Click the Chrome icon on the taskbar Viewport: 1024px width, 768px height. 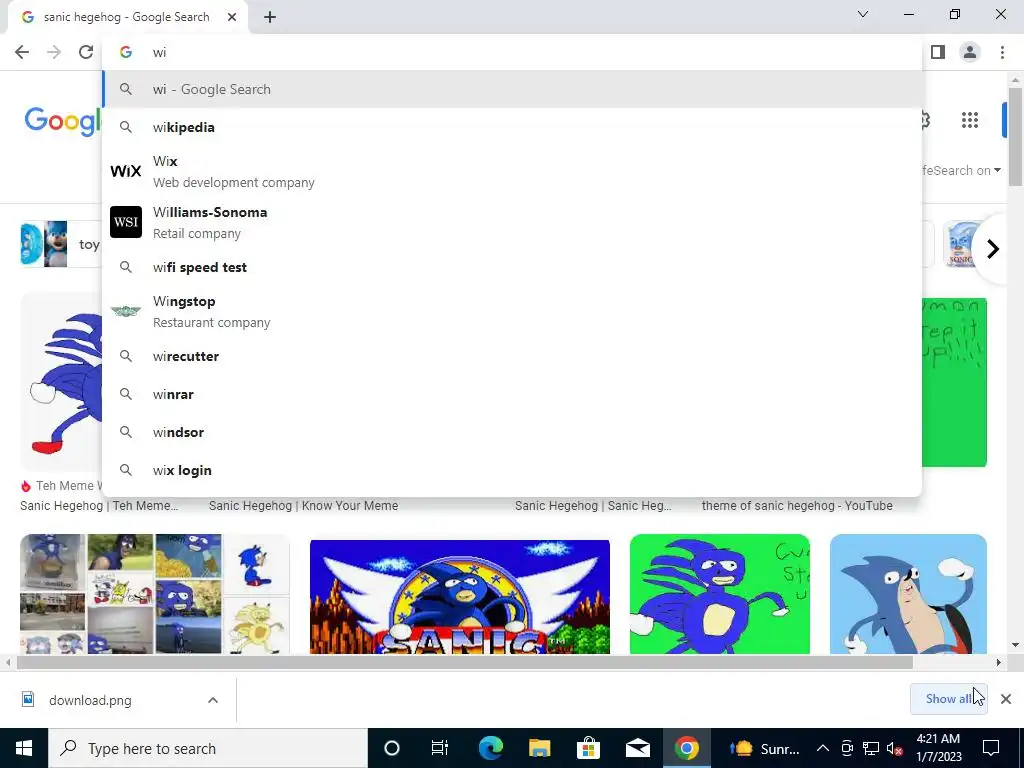pos(686,748)
